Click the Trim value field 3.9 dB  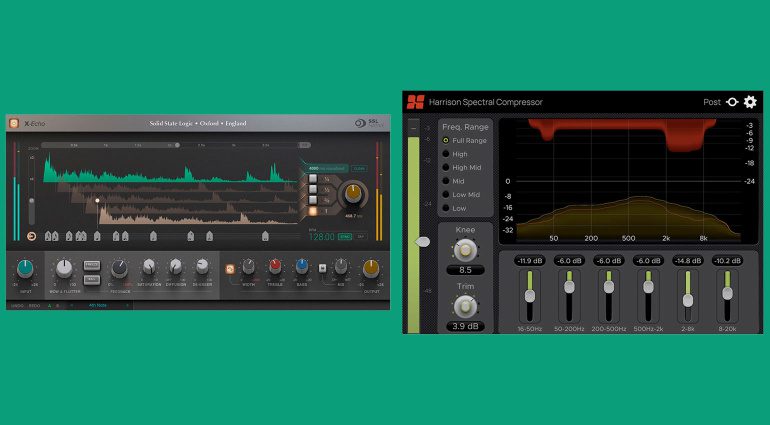pos(465,326)
